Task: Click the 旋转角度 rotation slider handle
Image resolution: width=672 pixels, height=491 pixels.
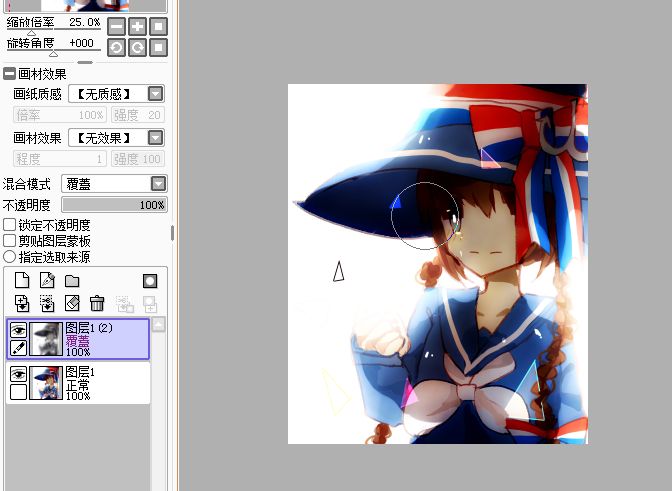Action: (53, 54)
